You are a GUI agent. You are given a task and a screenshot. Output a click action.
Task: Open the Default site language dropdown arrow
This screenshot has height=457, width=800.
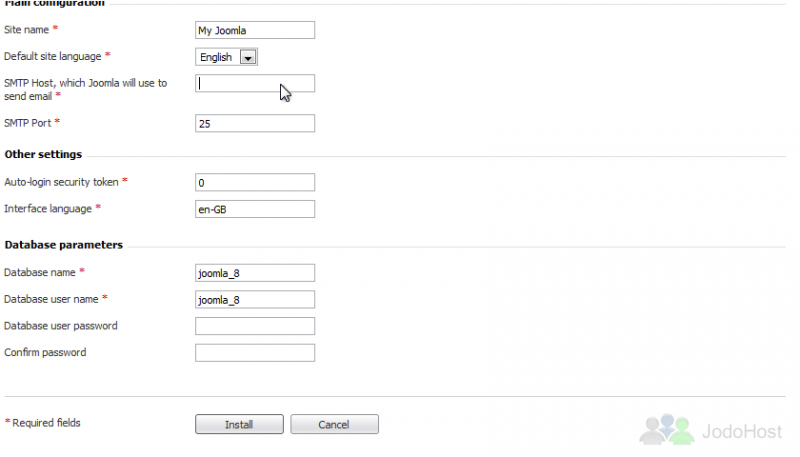[248, 57]
